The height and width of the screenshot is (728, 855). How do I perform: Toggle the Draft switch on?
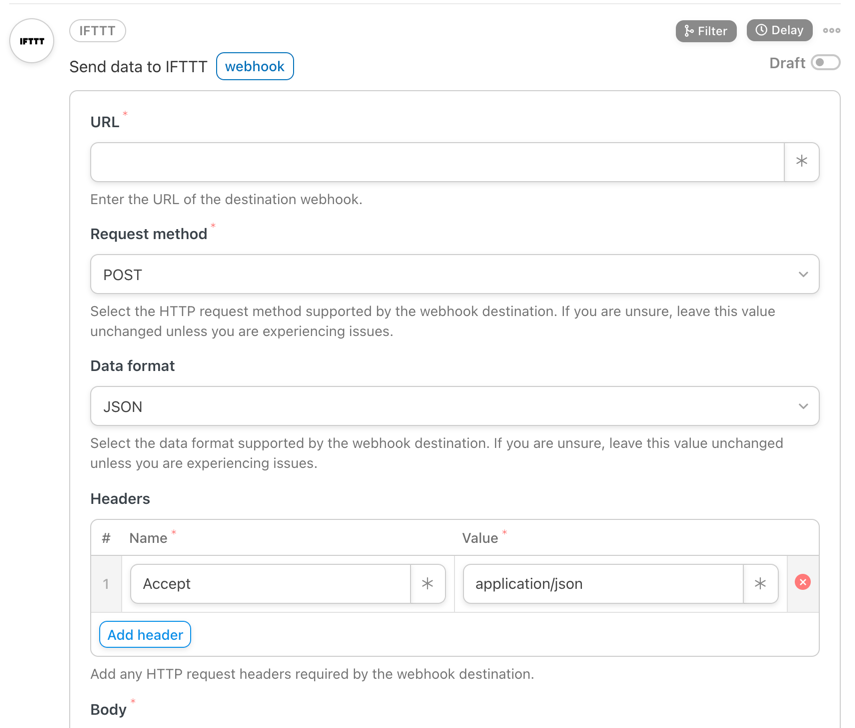826,63
